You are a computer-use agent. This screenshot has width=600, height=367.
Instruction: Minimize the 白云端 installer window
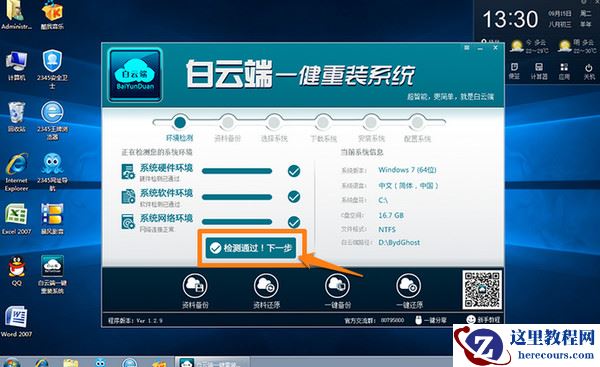(x=480, y=48)
